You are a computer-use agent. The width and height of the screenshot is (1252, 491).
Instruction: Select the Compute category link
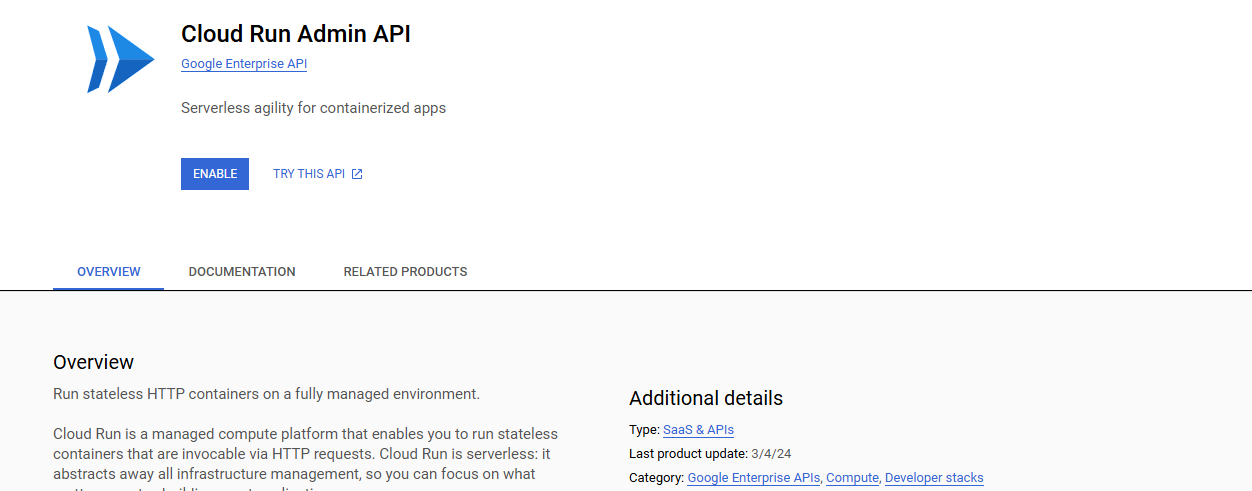click(852, 478)
